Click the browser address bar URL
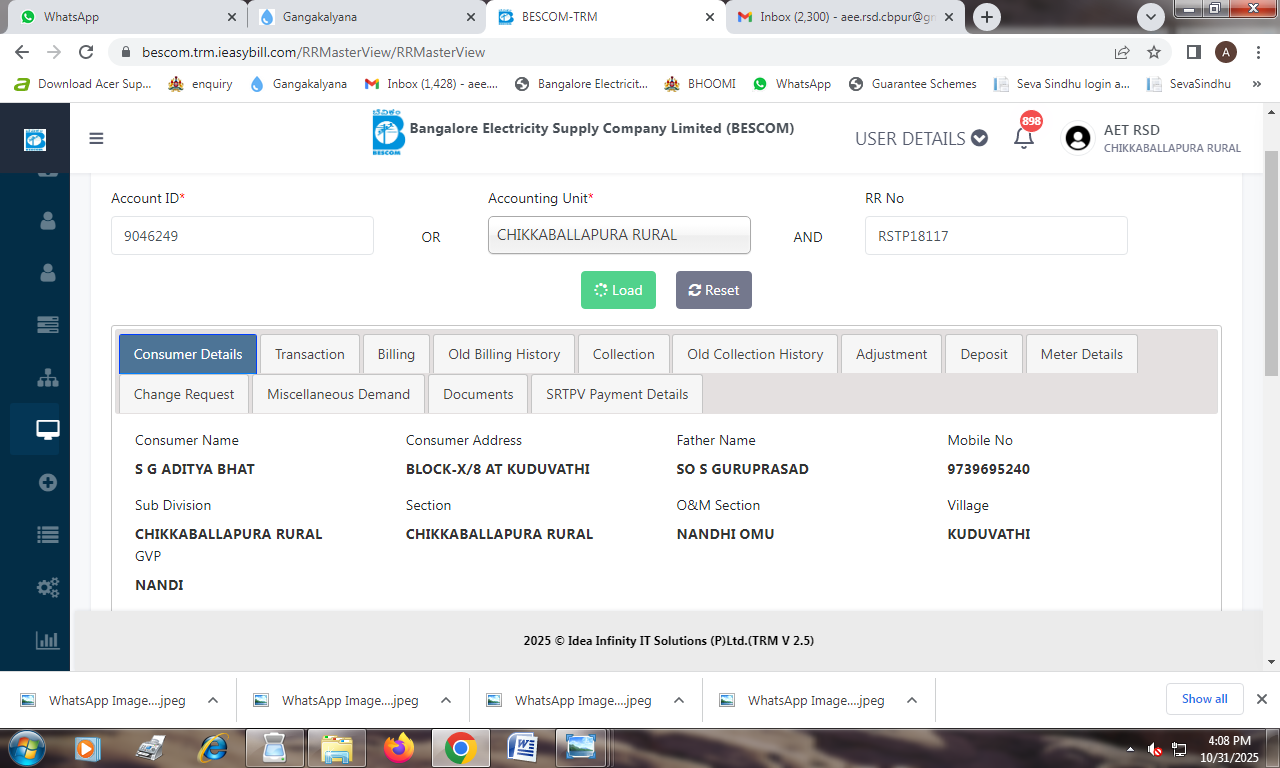Viewport: 1280px width, 768px height. 314,52
